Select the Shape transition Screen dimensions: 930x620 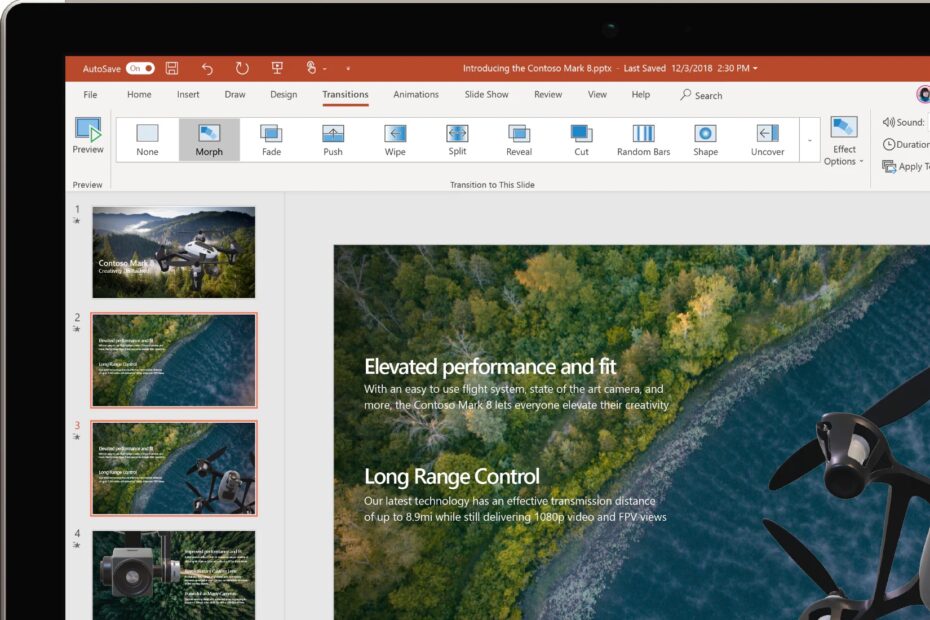click(x=705, y=140)
